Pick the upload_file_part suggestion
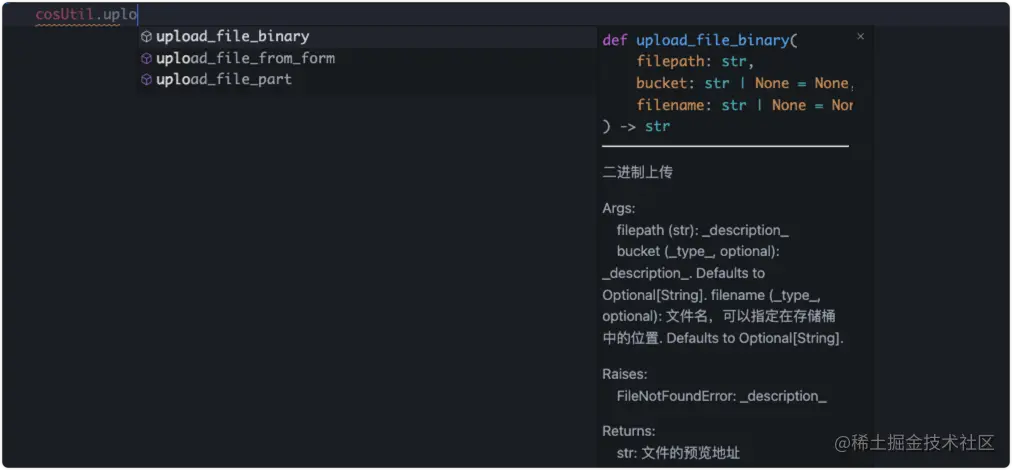Viewport: 1012px width, 470px height. pyautogui.click(x=368, y=80)
